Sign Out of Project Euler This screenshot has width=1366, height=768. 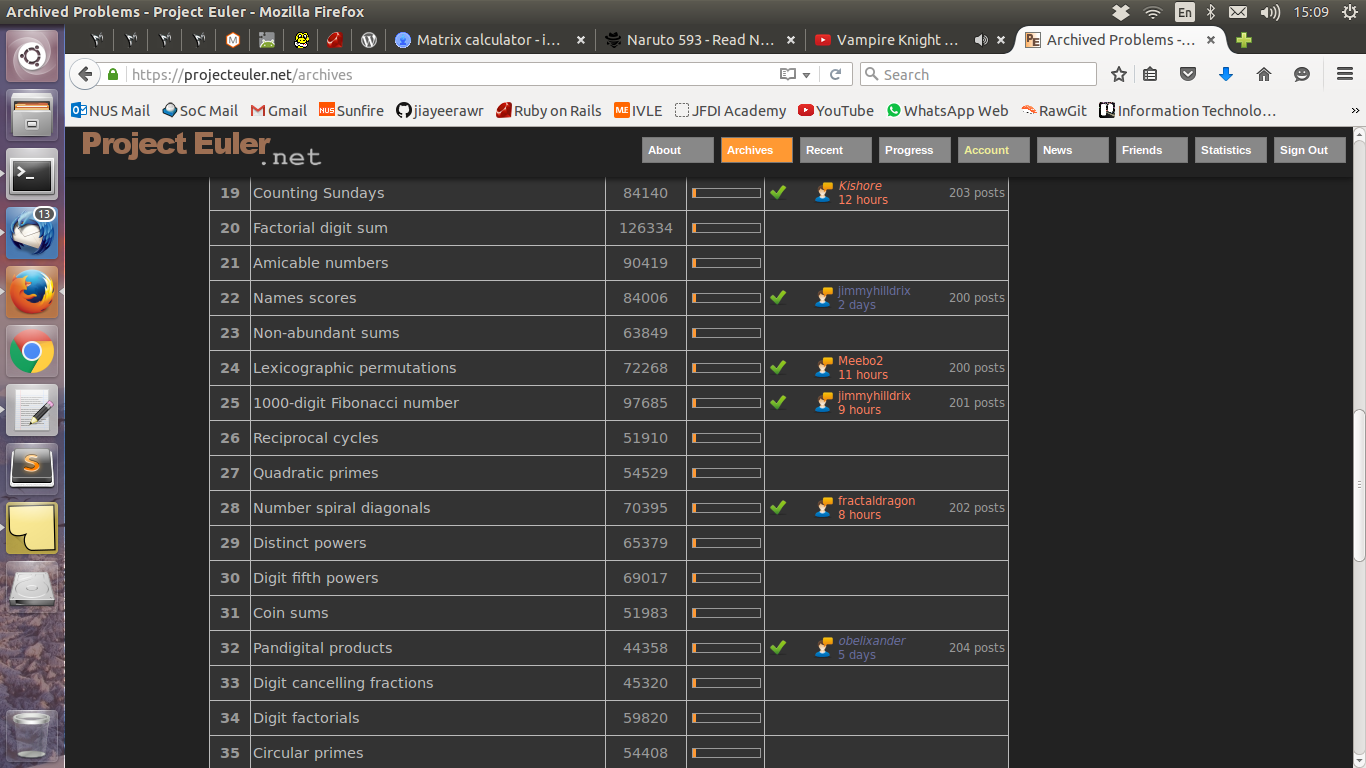tap(1310, 150)
